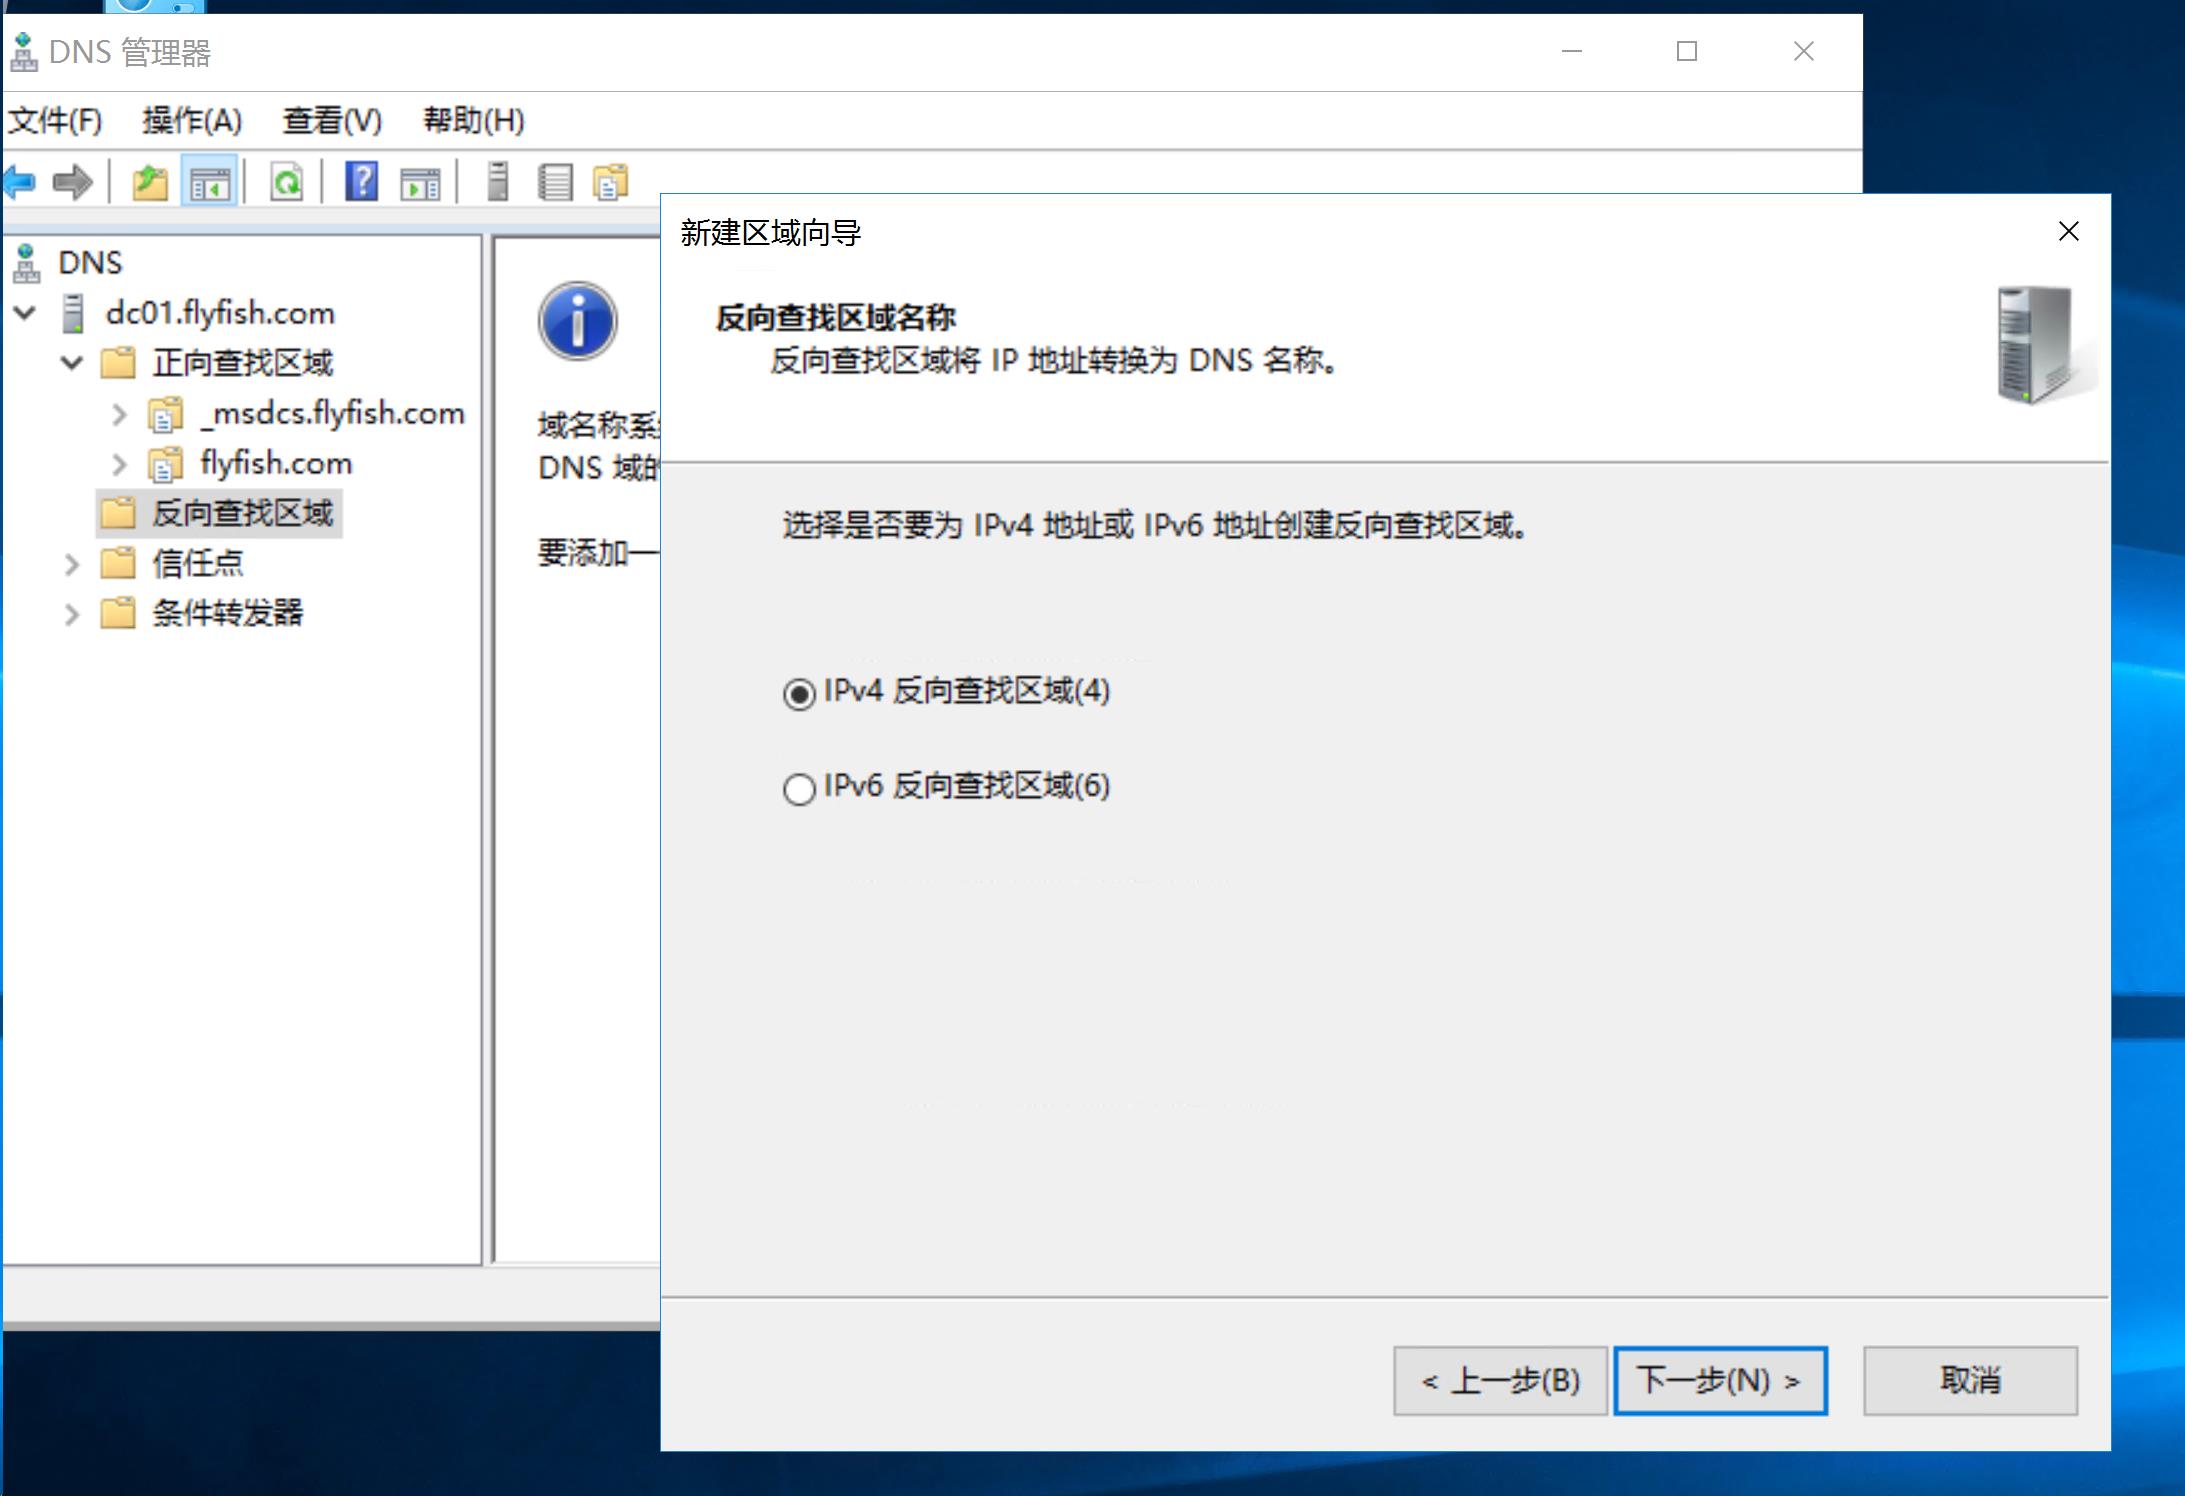The width and height of the screenshot is (2185, 1496).
Task: Open the 操作(A) menu
Action: point(192,120)
